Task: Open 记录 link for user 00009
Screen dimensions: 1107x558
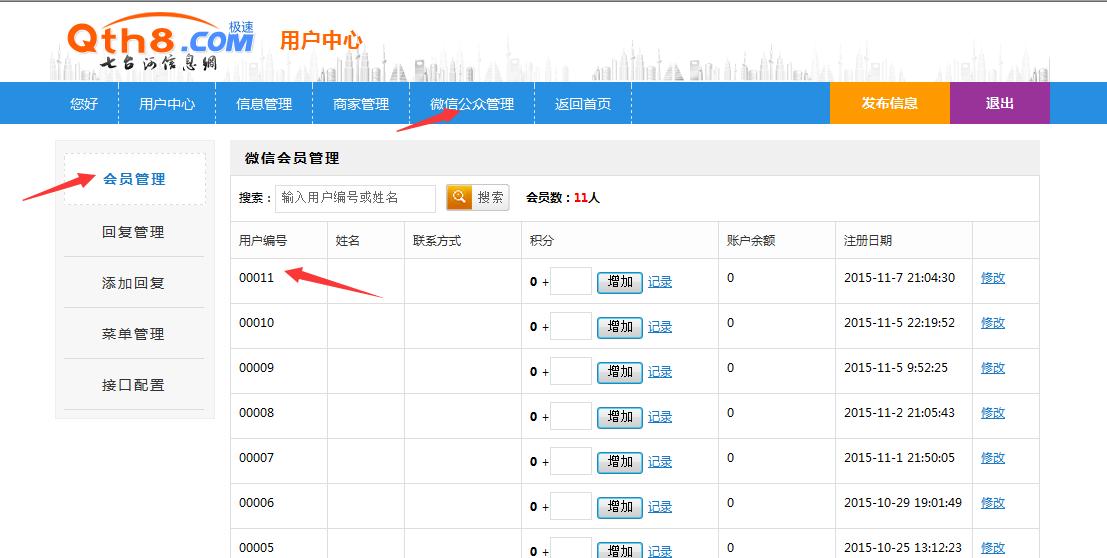Action: point(660,372)
